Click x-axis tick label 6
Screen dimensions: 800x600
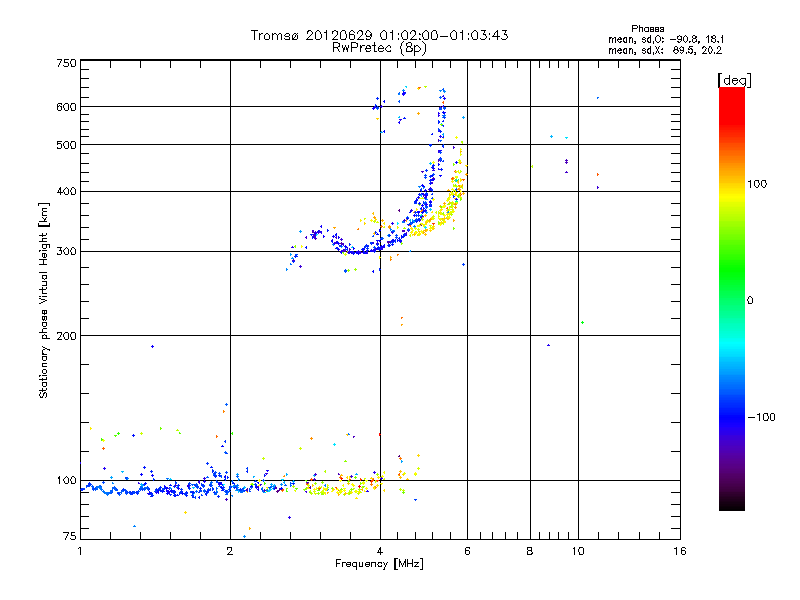467,551
